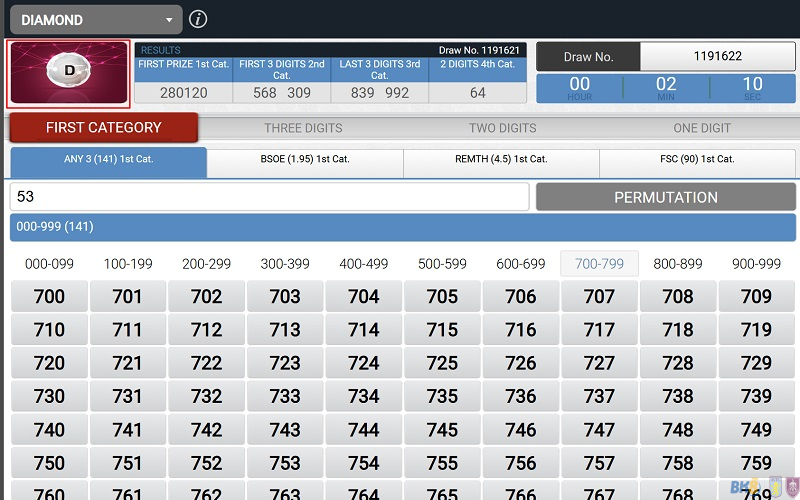This screenshot has width=800, height=500.
Task: Click the info icon beside DIAMOND dropdown
Action: (x=198, y=19)
